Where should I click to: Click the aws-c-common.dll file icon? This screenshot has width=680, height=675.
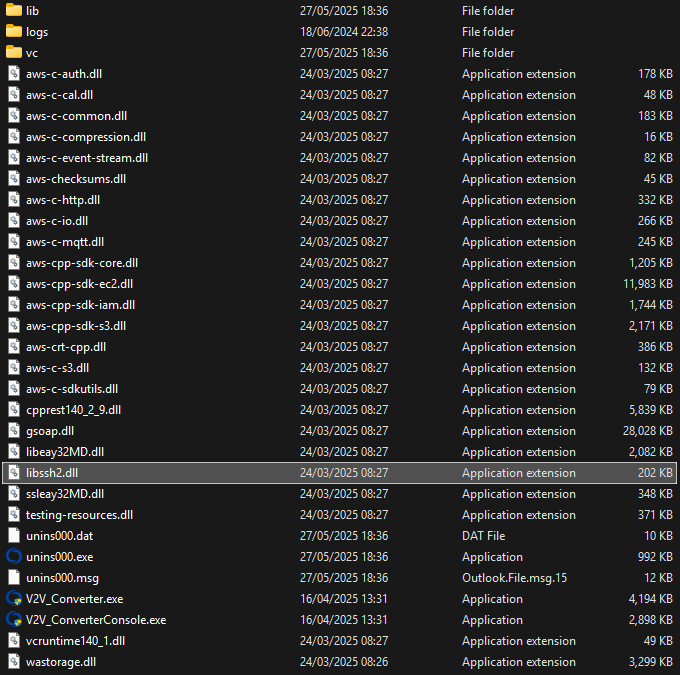pyautogui.click(x=14, y=115)
